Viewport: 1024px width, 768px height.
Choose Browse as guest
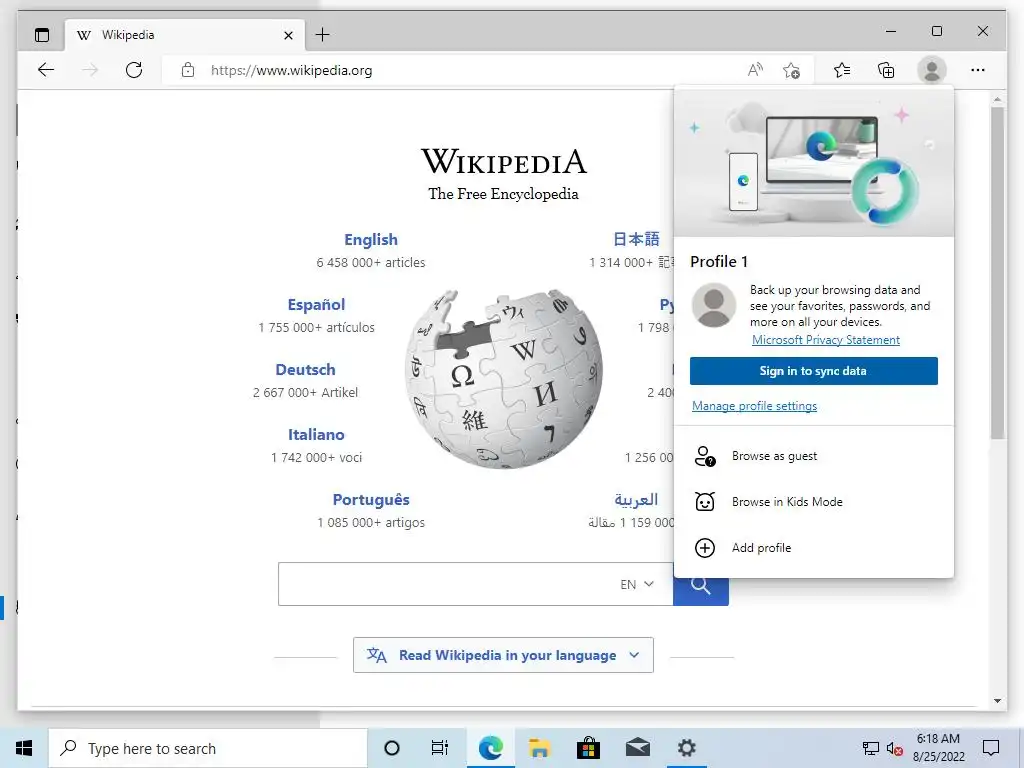814,456
